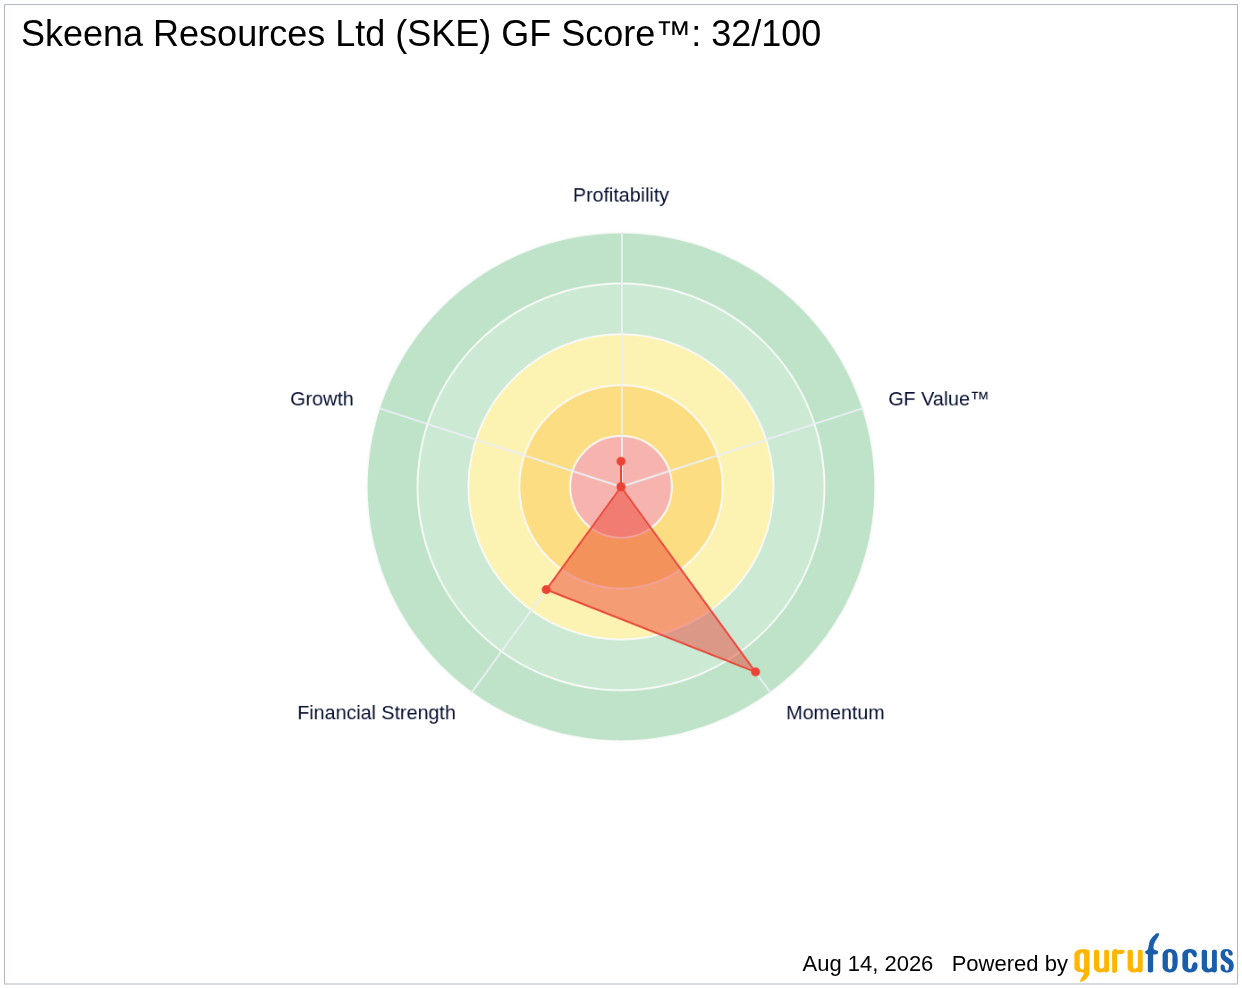
Task: Click the Profitability axis label
Action: pos(620,195)
